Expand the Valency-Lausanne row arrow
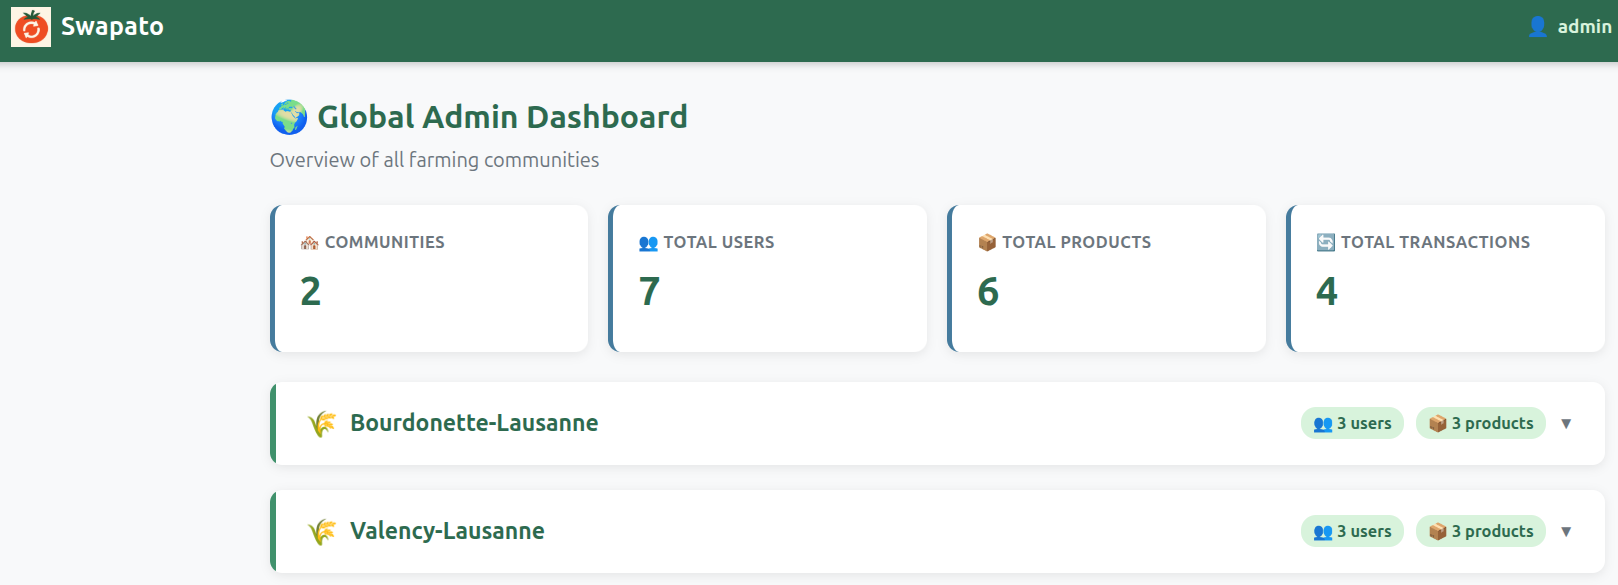This screenshot has width=1618, height=585. click(1566, 532)
